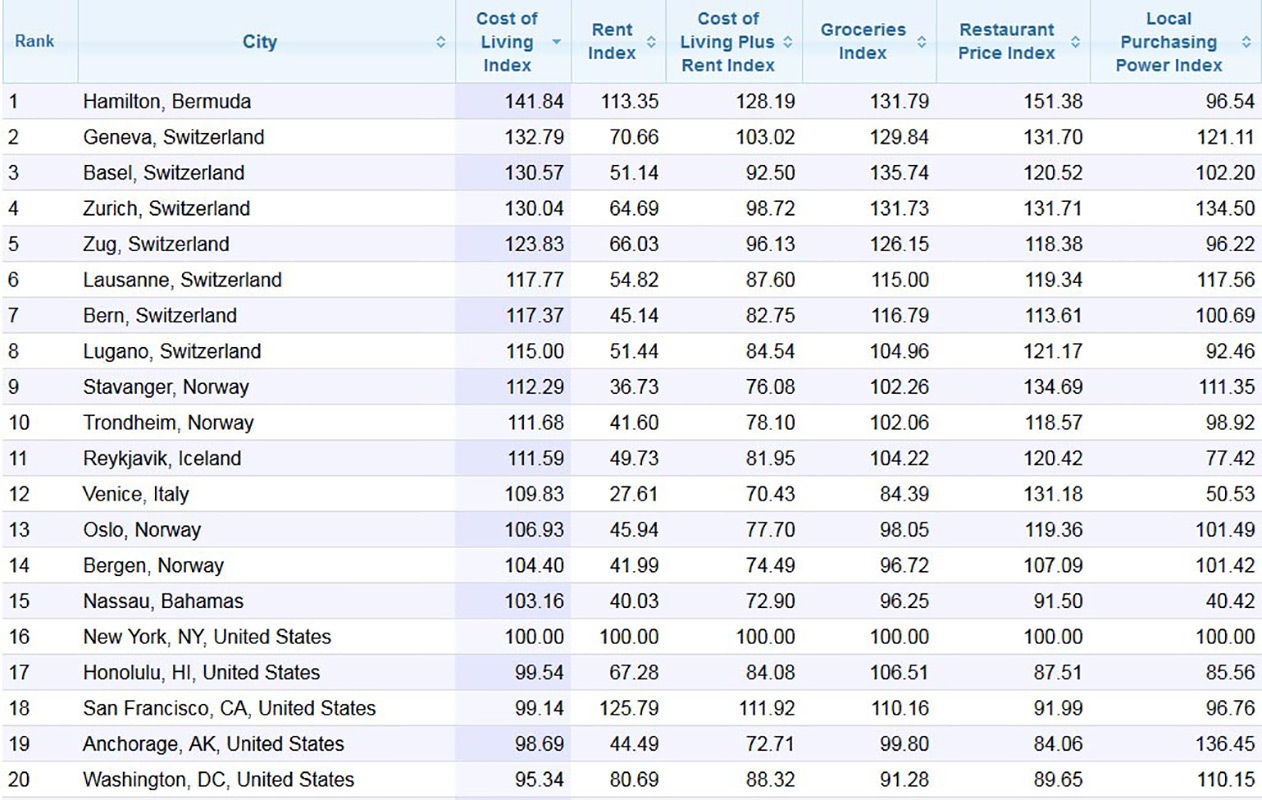Click the 141.84 cost of living value
1262x800 pixels.
(x=535, y=101)
